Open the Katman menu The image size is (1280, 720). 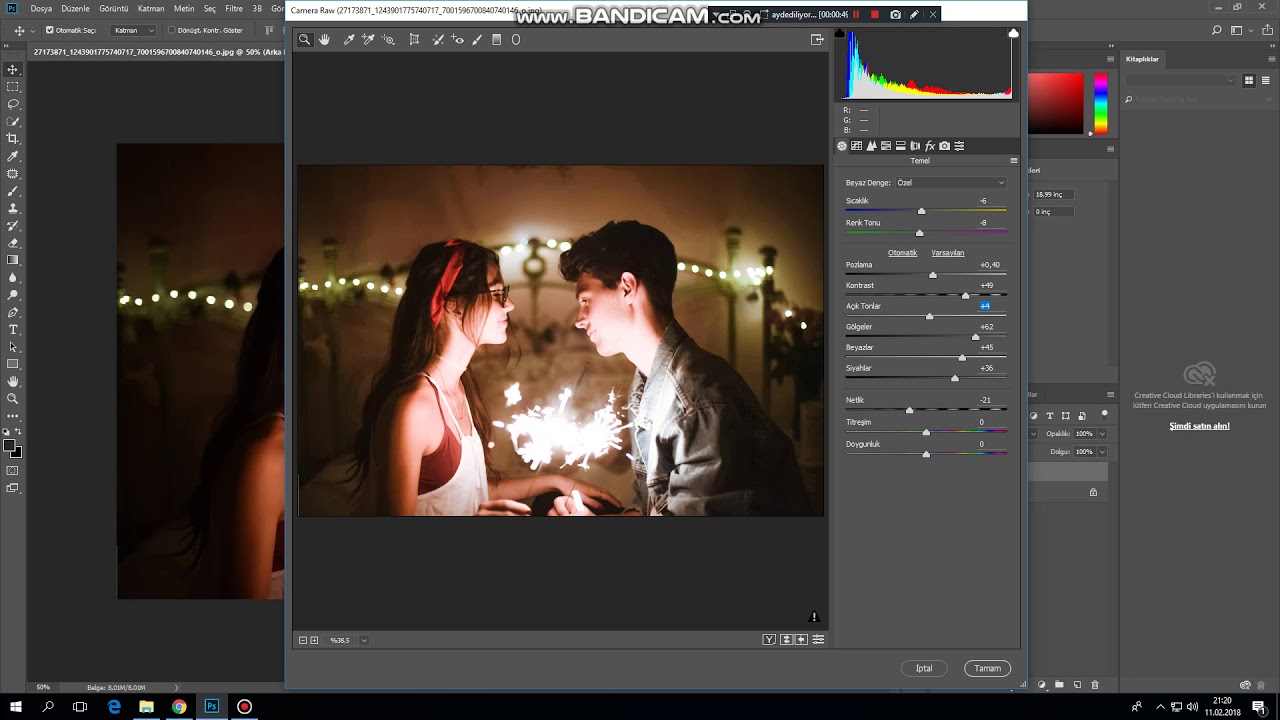pos(151,8)
